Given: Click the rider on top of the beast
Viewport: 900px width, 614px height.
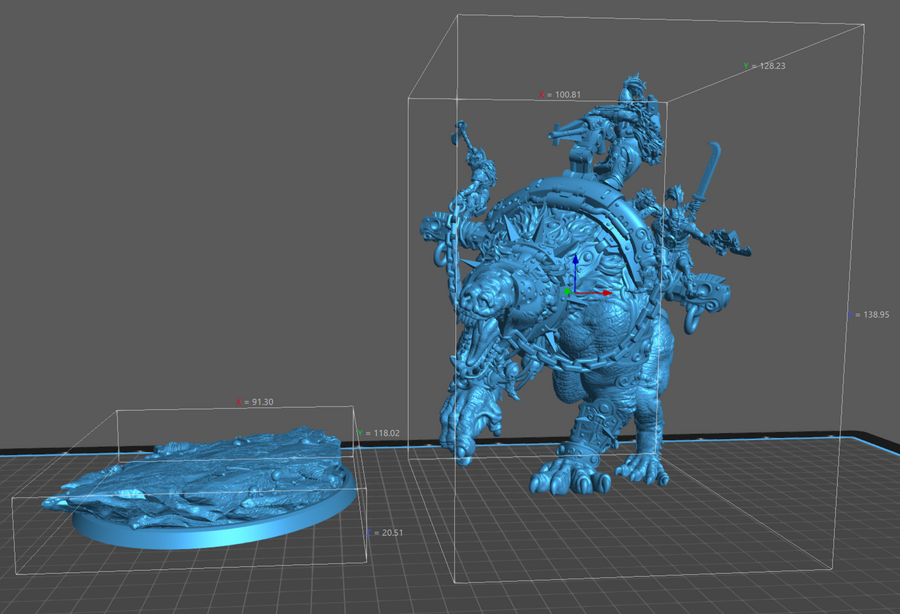Looking at the screenshot, I should [x=625, y=130].
